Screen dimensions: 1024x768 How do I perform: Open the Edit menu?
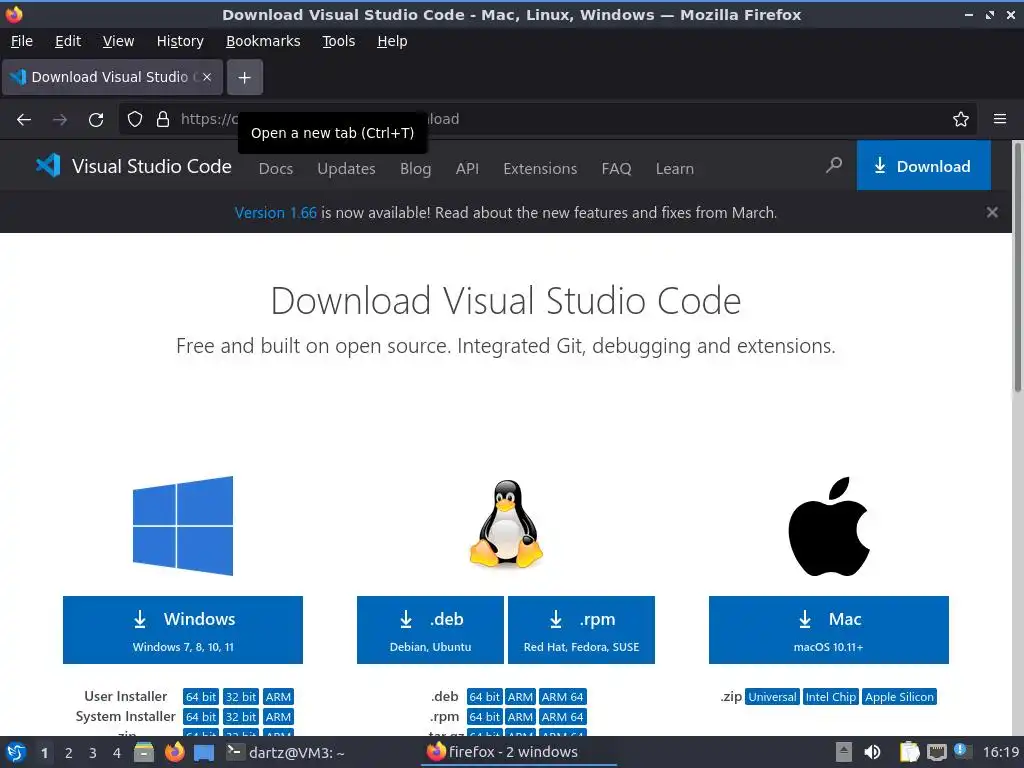click(x=68, y=41)
